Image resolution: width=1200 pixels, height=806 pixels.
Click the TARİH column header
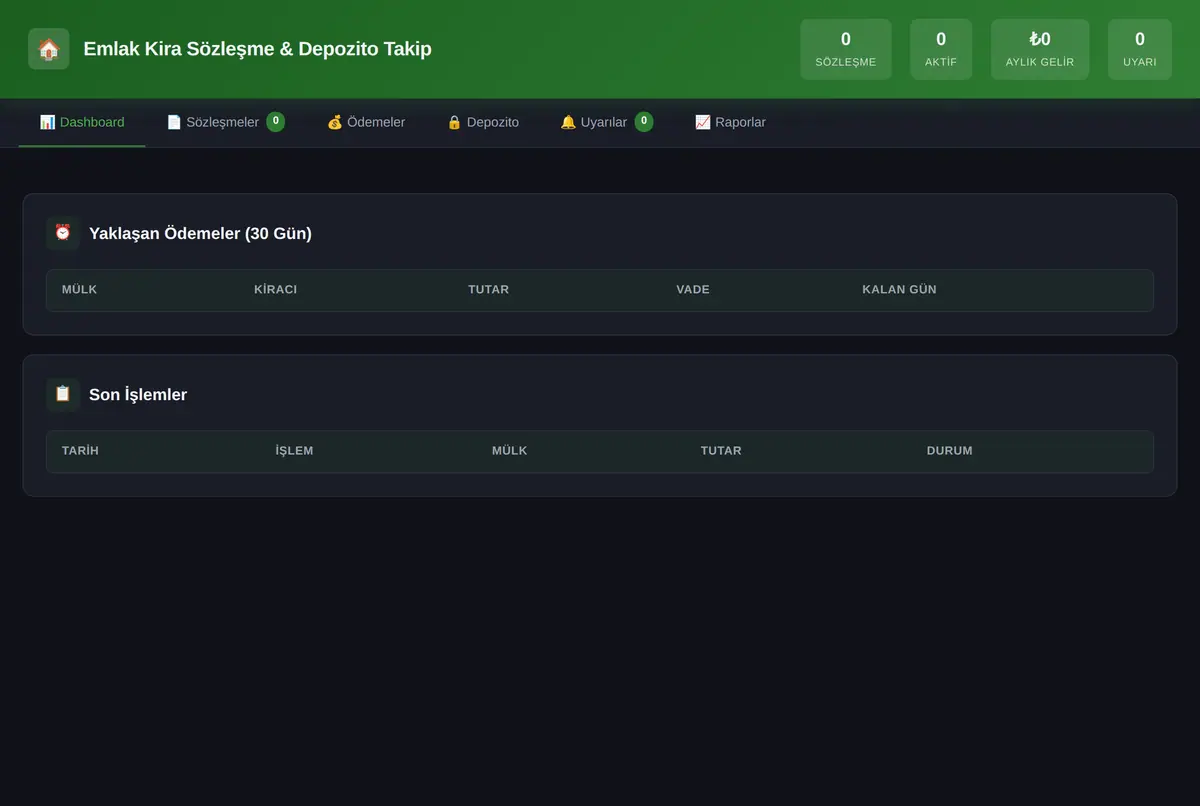(80, 451)
